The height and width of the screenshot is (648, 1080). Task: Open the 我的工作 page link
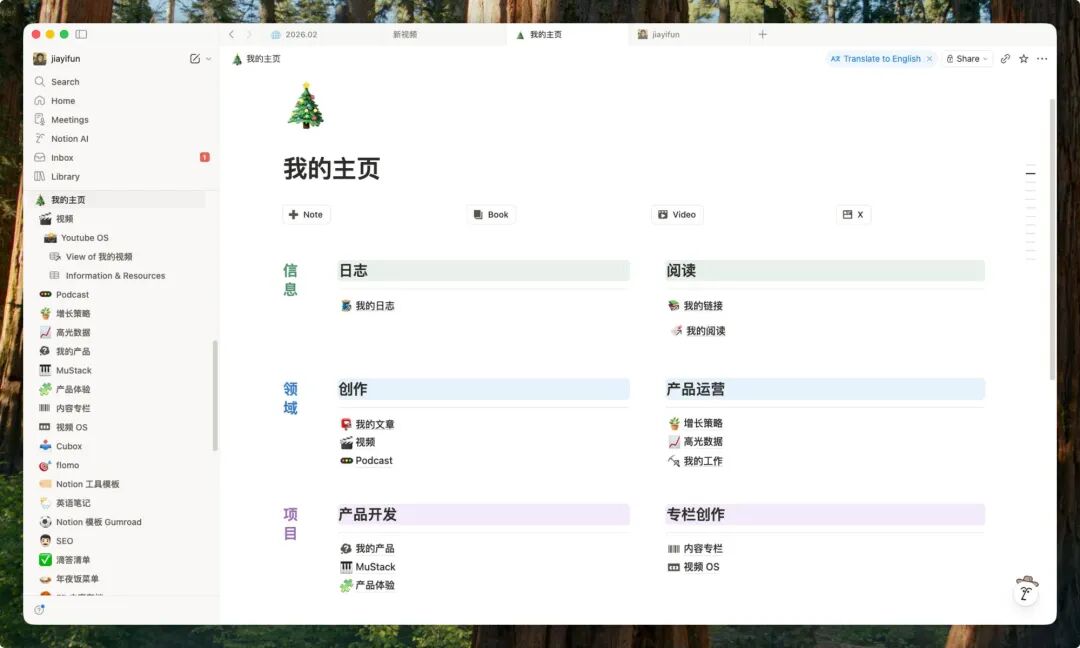pos(696,461)
